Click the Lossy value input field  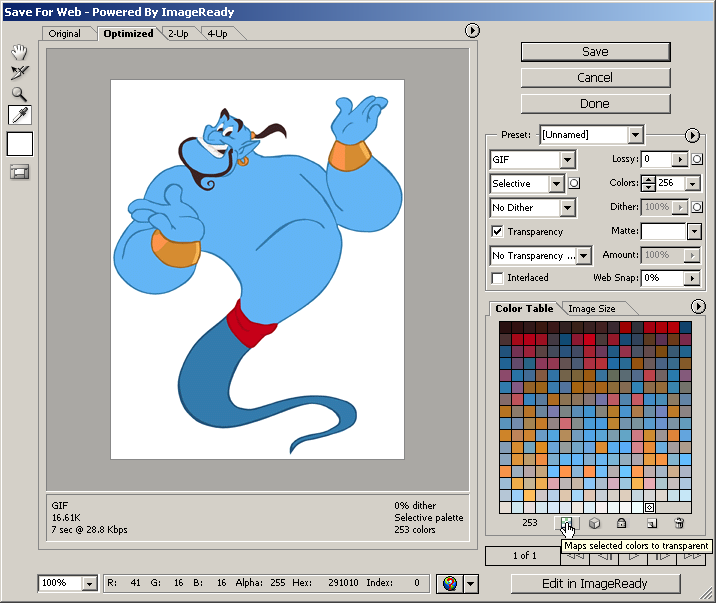[658, 159]
